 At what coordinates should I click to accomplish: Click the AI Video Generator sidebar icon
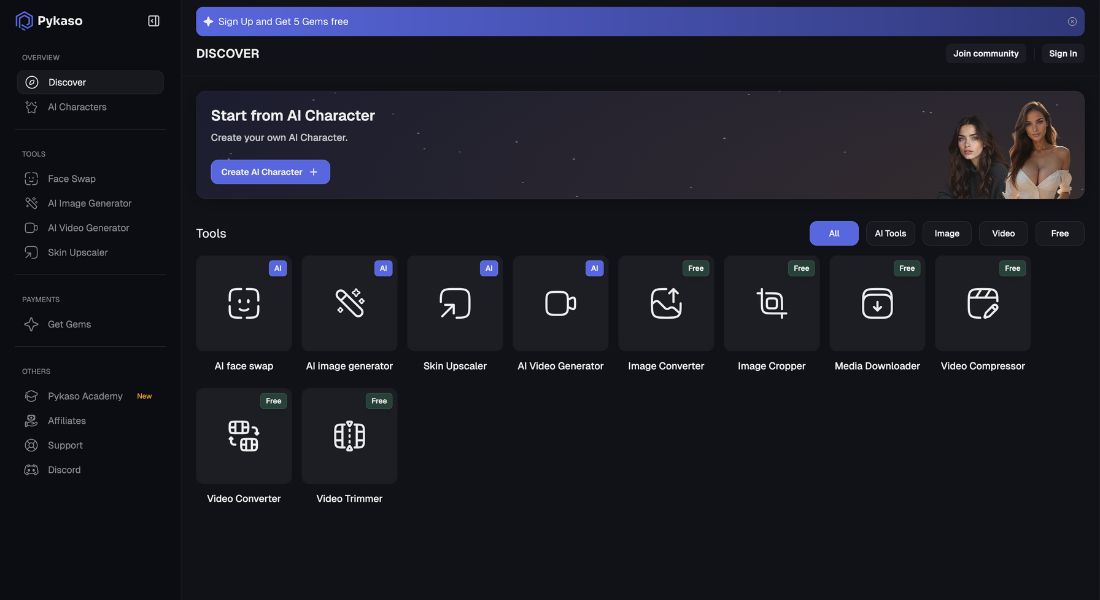(x=32, y=227)
